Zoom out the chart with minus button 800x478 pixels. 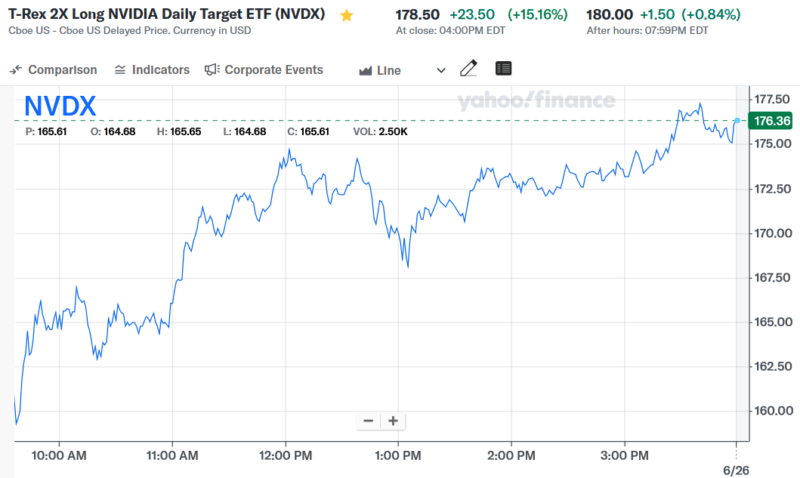[368, 421]
